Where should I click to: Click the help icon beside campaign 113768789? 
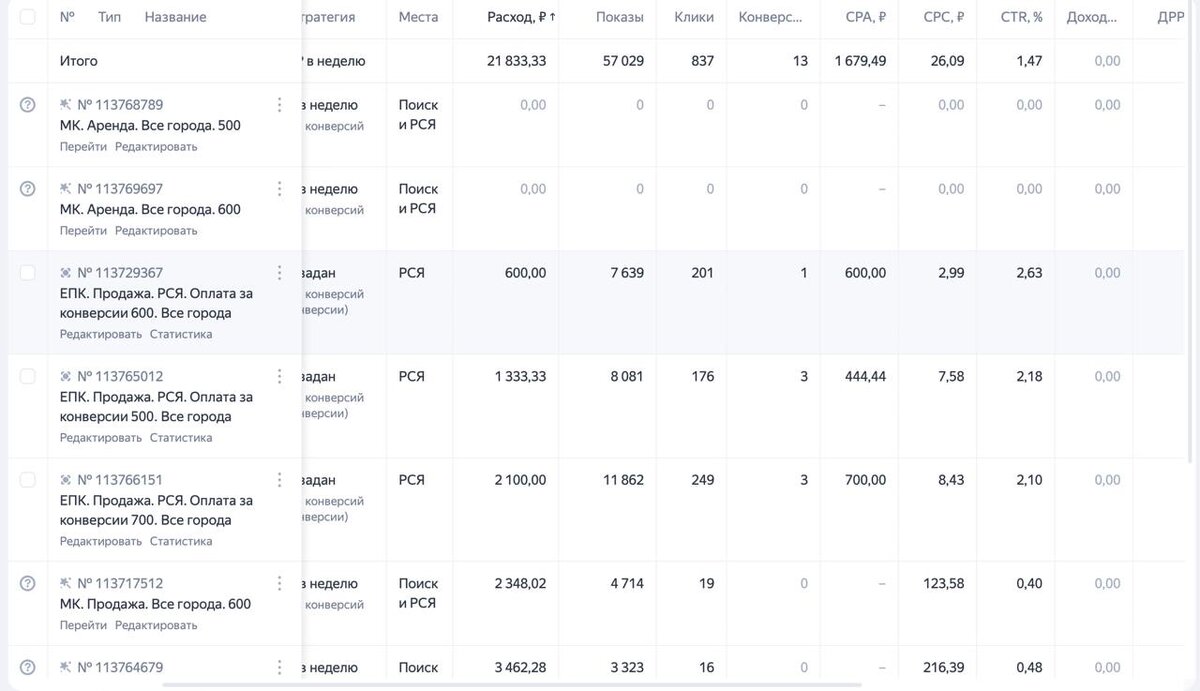(28, 105)
